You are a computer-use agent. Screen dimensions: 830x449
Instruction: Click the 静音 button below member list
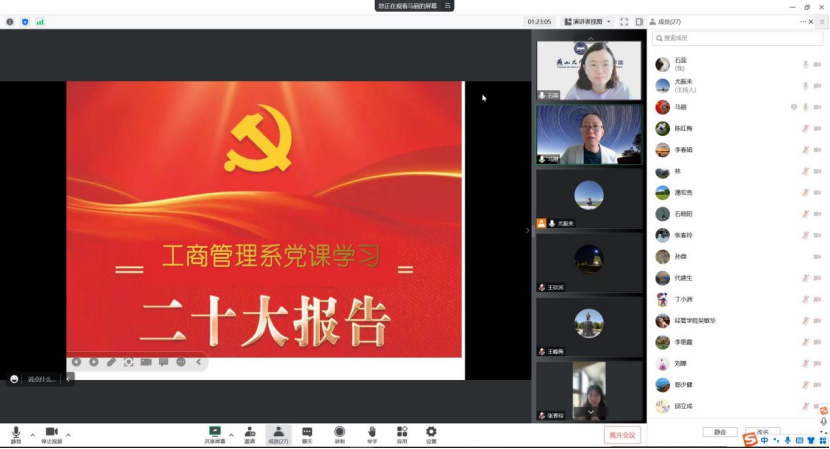tap(720, 432)
